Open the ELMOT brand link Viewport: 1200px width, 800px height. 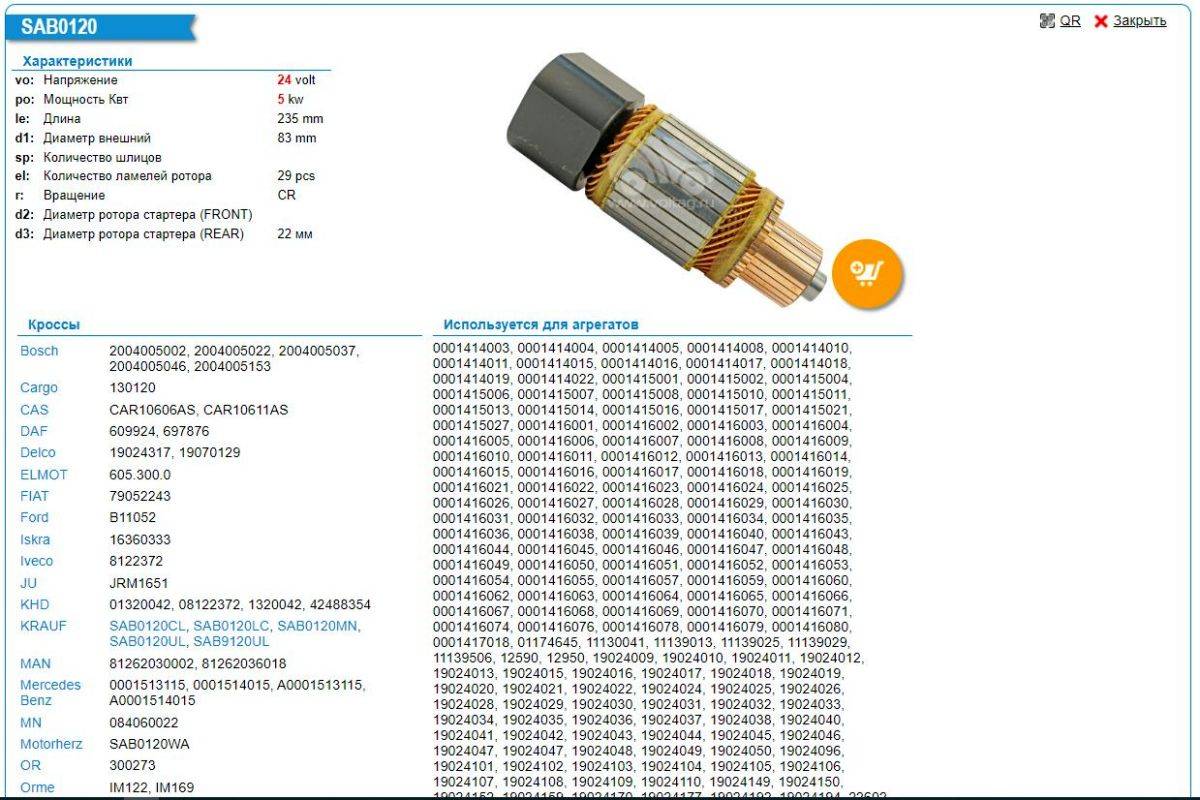click(44, 475)
